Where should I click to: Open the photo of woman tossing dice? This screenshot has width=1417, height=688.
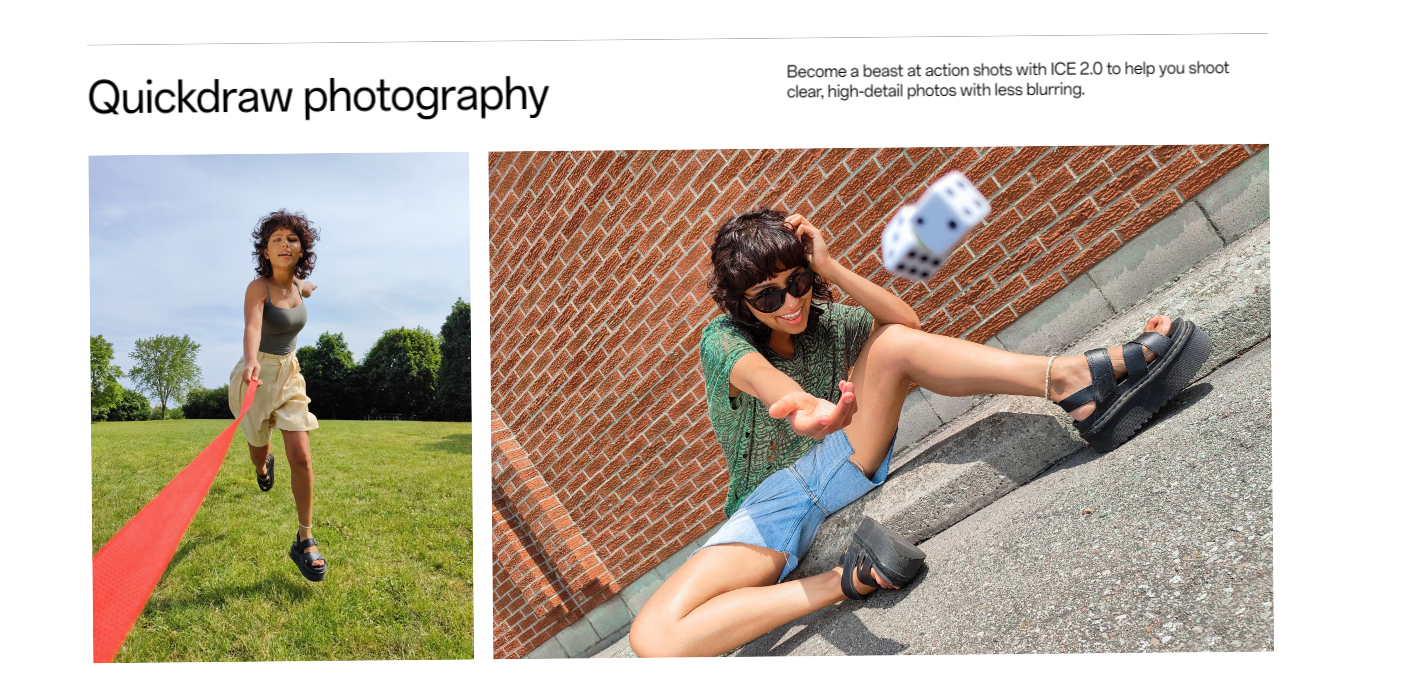881,402
